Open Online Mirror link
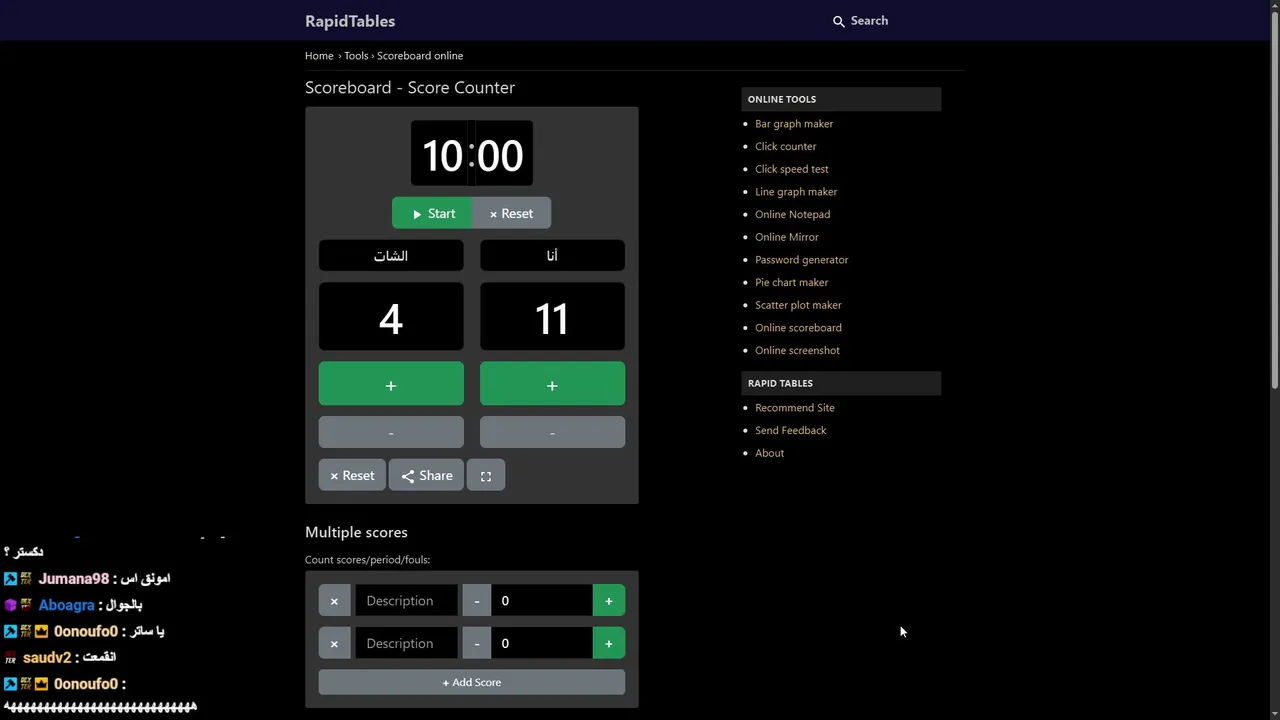Viewport: 1280px width, 720px height. point(786,237)
